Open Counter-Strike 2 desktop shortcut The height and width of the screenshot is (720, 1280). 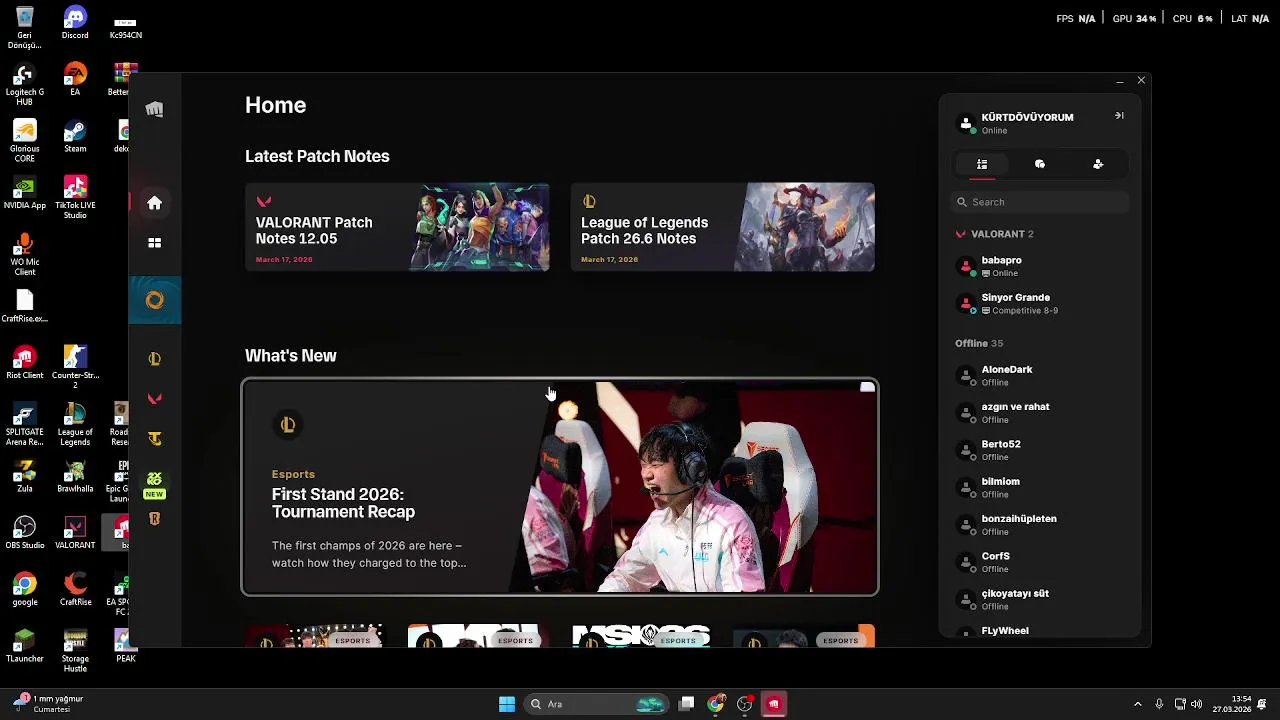75,366
